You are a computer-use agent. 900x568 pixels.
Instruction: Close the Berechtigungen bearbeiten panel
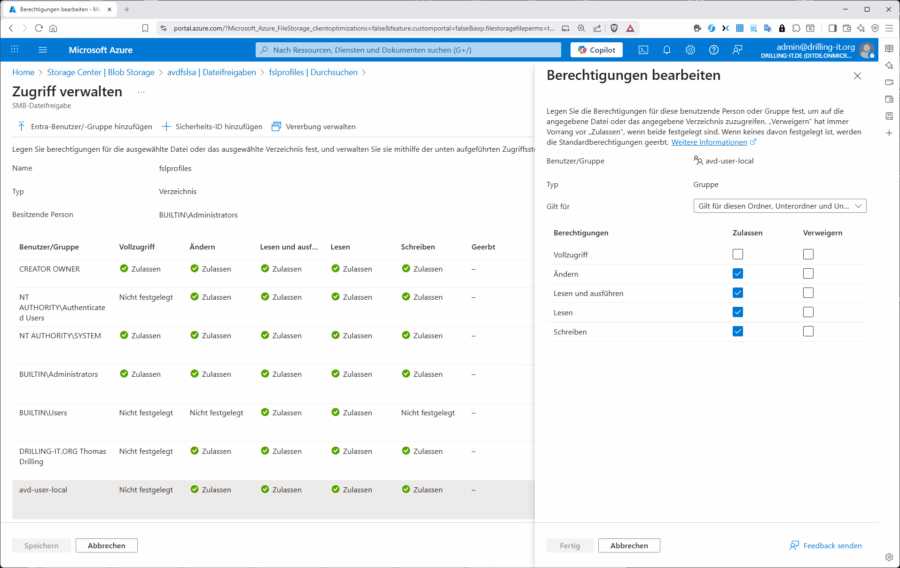(857, 76)
